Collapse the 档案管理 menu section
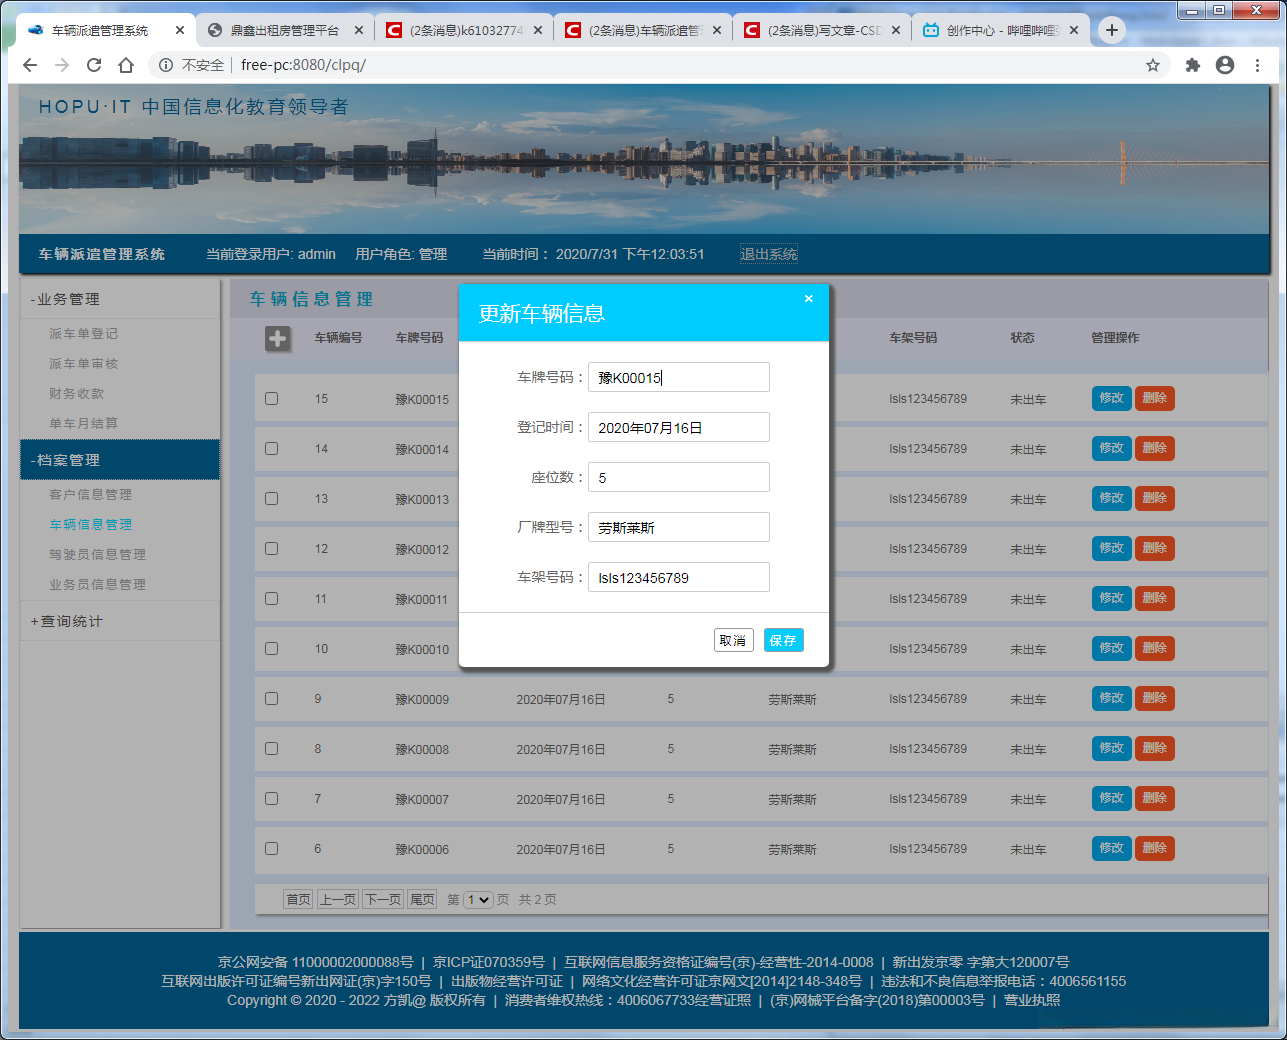The image size is (1287, 1040). (120, 460)
